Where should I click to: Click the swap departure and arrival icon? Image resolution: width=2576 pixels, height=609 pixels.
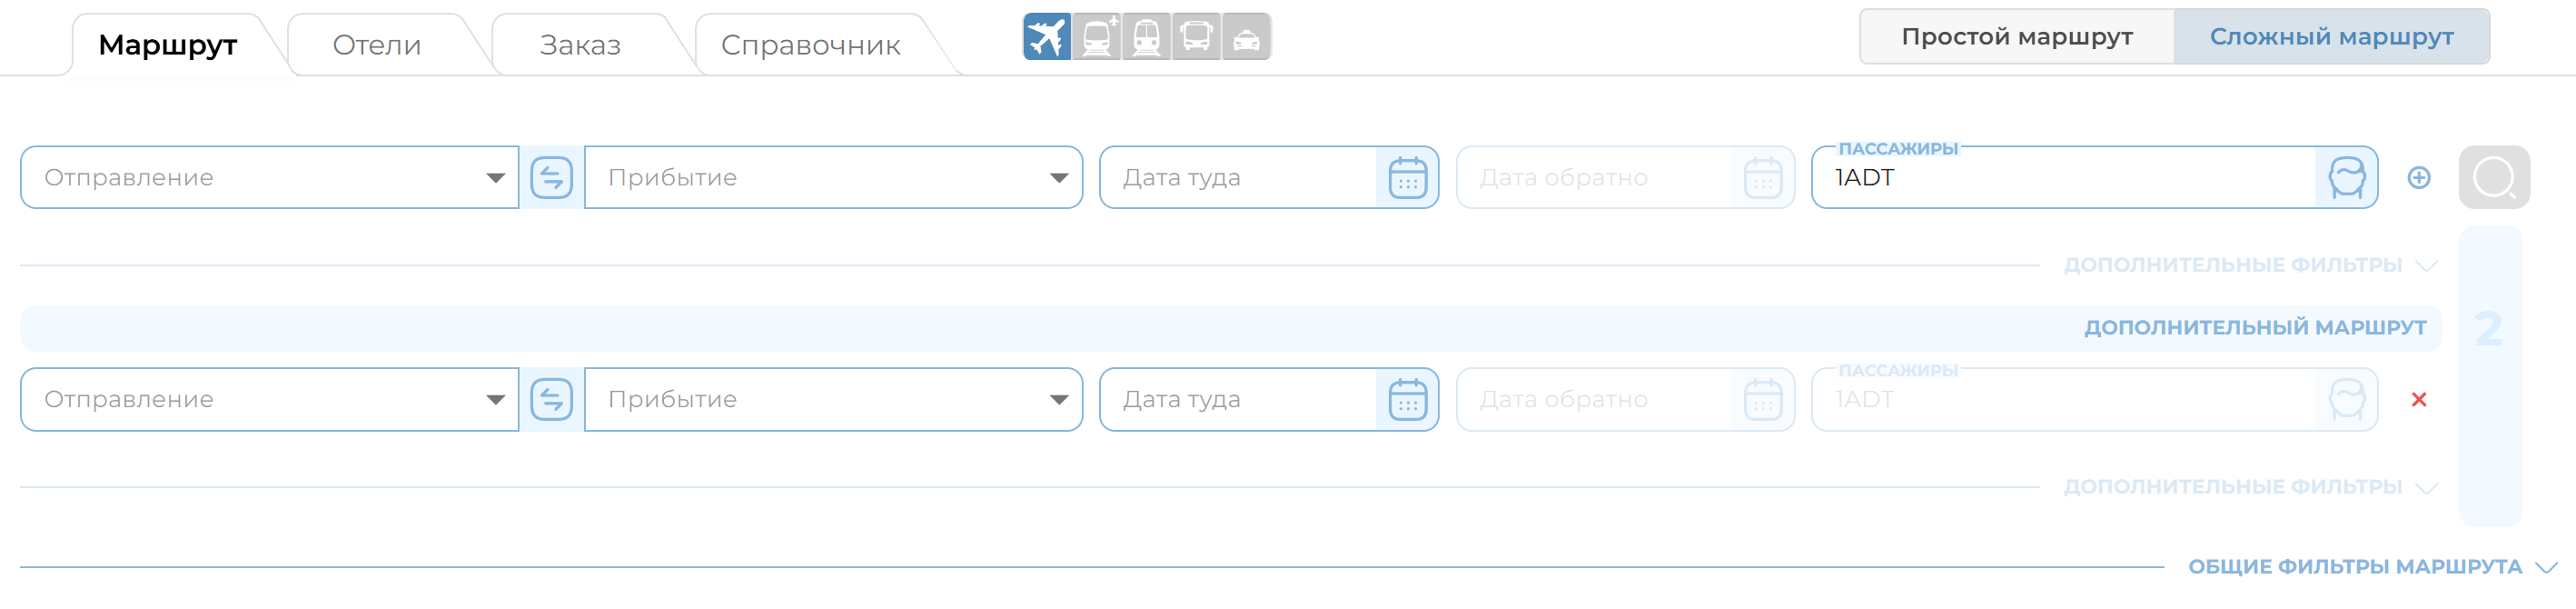(553, 176)
